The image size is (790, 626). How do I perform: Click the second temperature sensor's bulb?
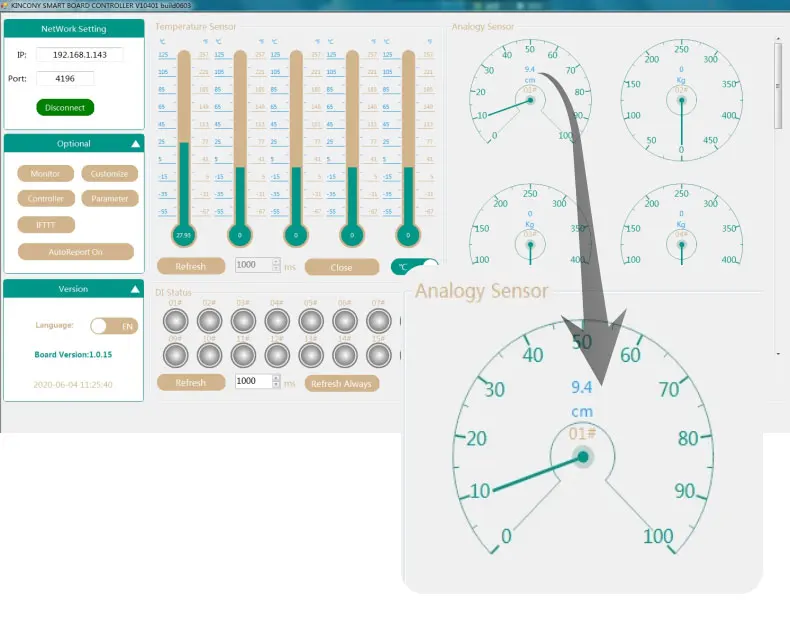240,235
